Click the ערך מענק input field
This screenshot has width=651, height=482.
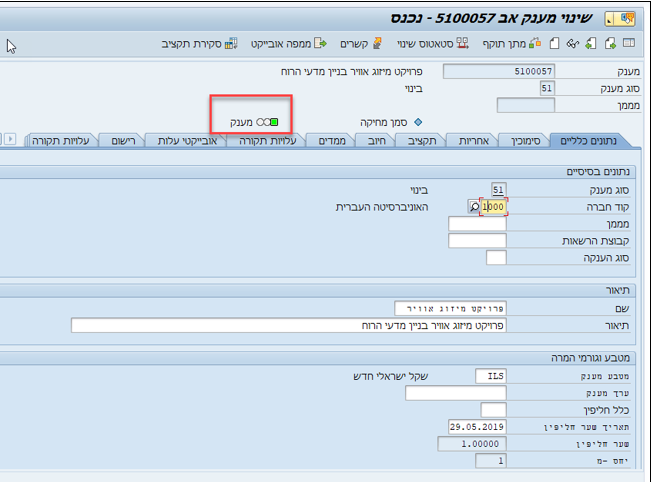pyautogui.click(x=456, y=393)
